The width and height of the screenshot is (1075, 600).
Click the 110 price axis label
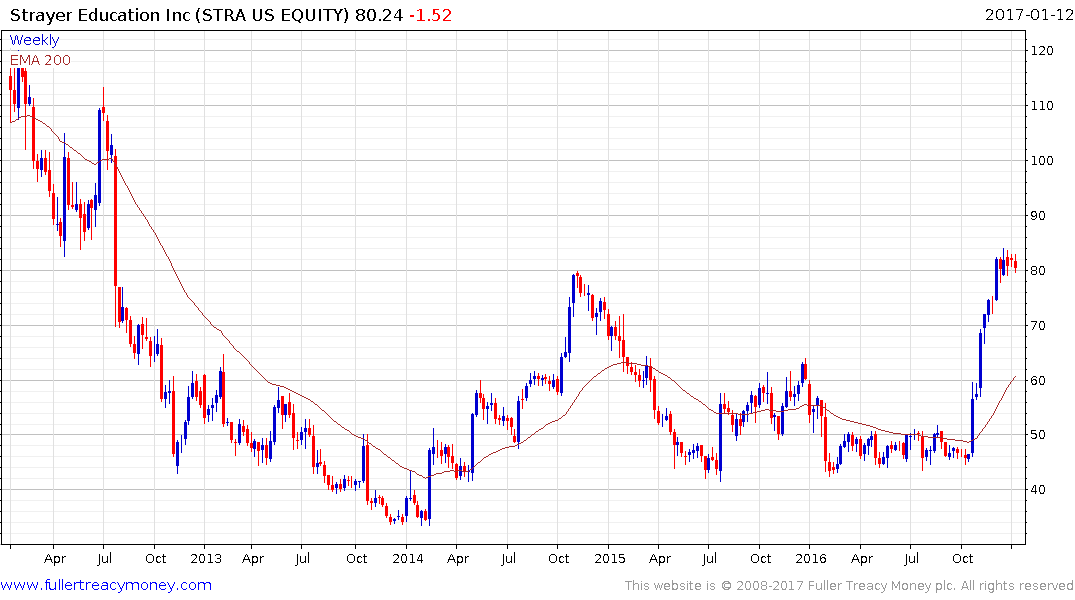point(1042,106)
